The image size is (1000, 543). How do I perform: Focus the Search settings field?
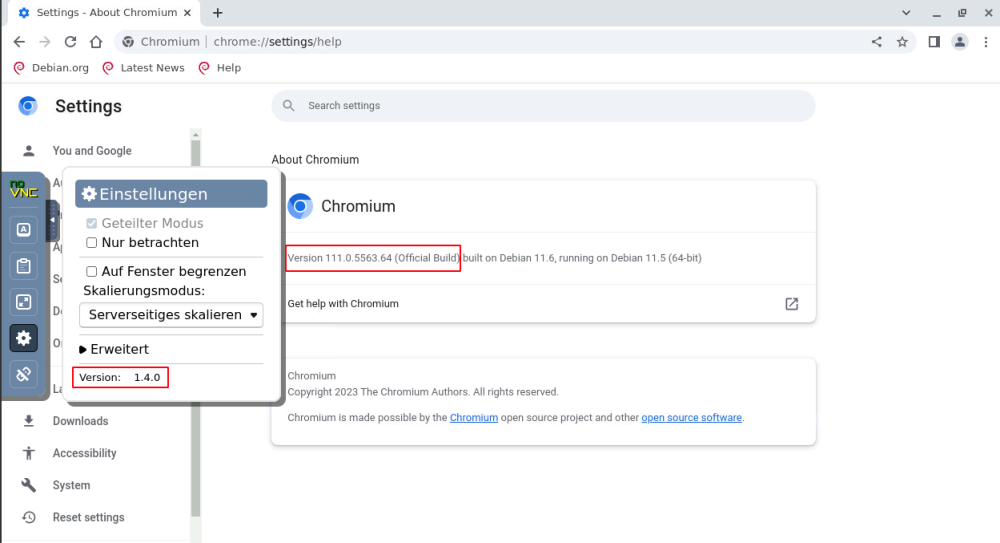click(543, 105)
